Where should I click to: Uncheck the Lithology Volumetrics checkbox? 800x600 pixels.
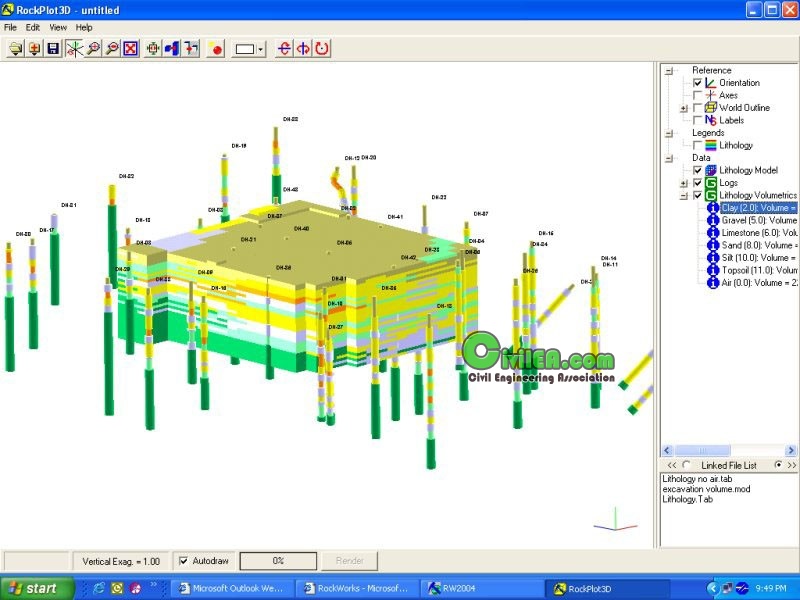click(697, 195)
